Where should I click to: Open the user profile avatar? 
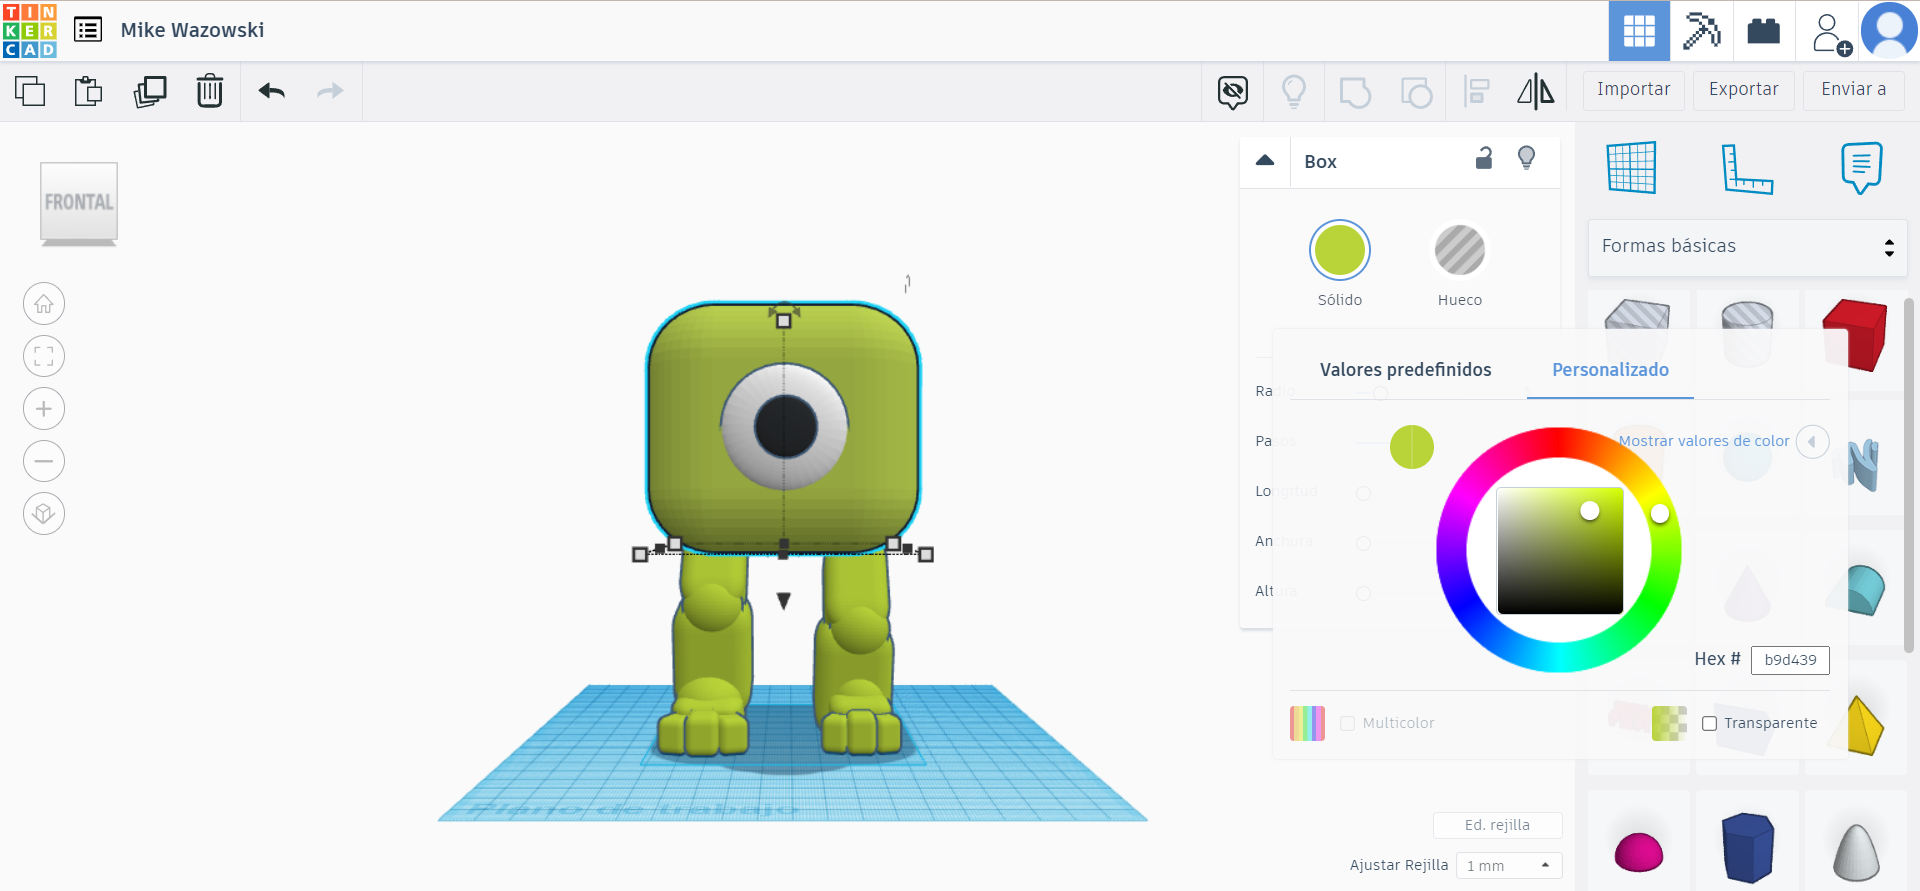click(1889, 31)
